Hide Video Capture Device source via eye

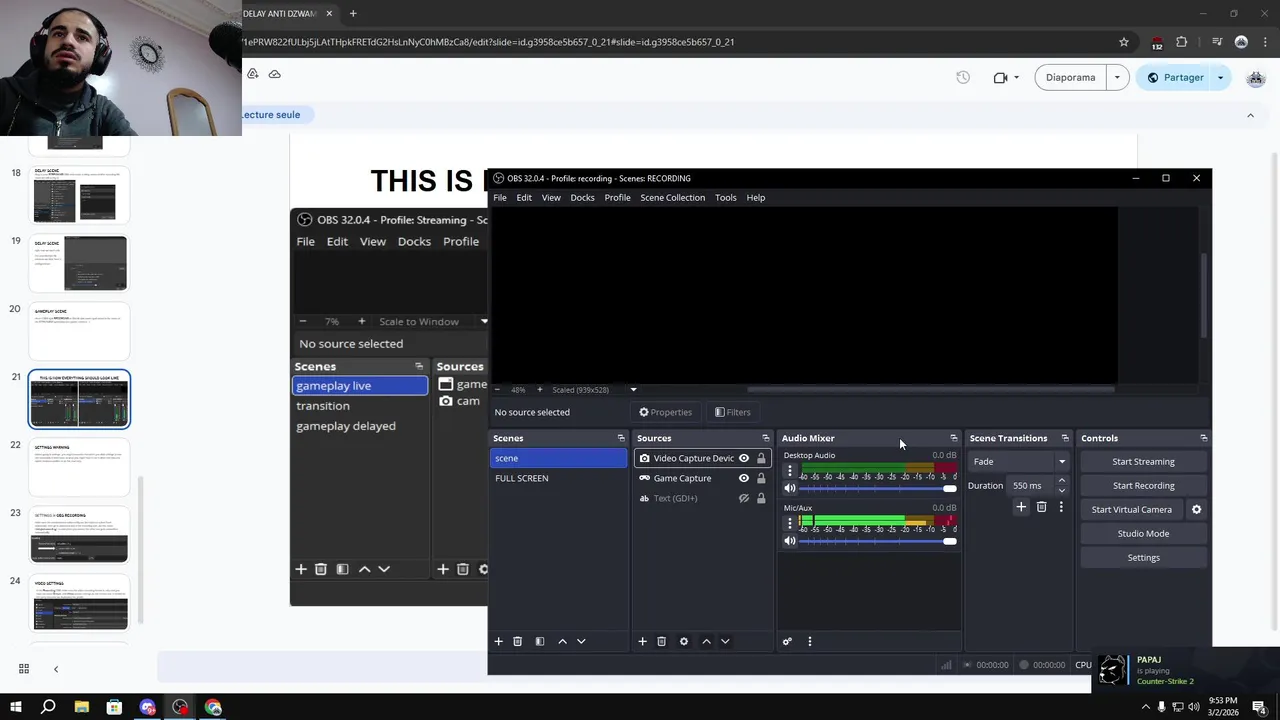[x=744, y=458]
